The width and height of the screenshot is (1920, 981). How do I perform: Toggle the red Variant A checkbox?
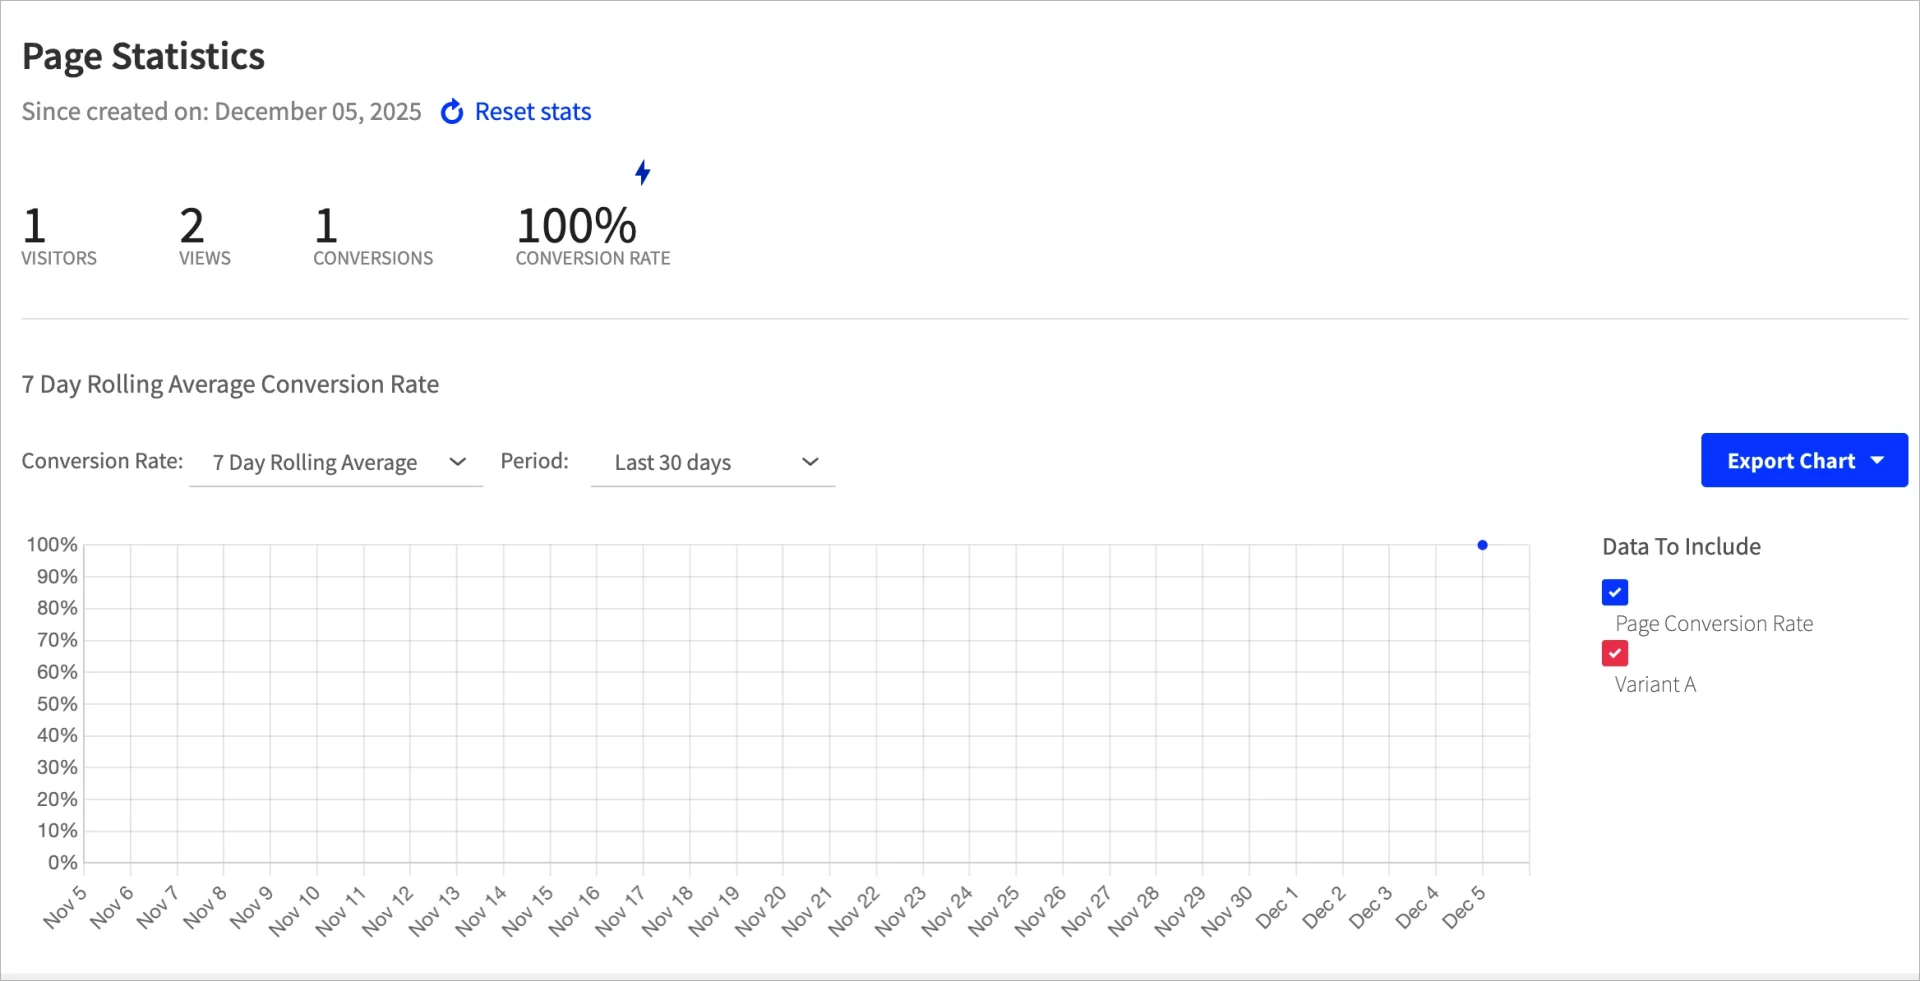pyautogui.click(x=1614, y=654)
